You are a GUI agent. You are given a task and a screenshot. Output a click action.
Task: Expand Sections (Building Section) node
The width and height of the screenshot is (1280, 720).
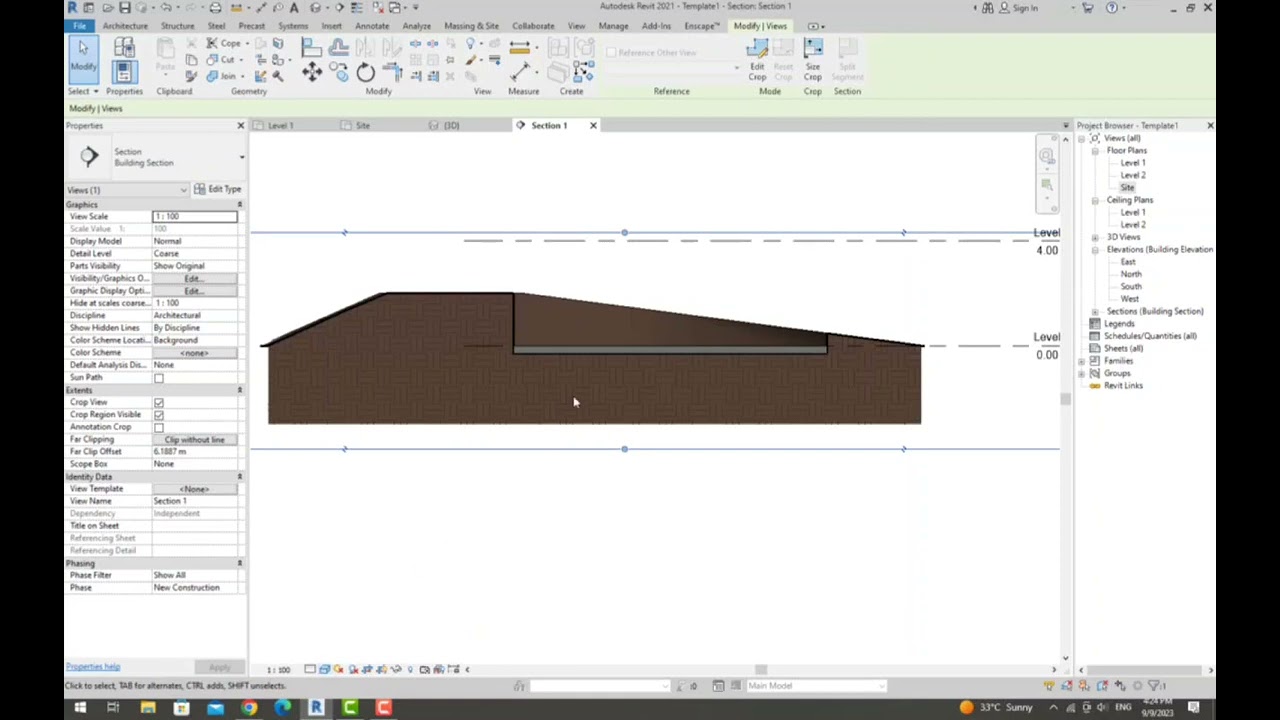pos(1095,312)
